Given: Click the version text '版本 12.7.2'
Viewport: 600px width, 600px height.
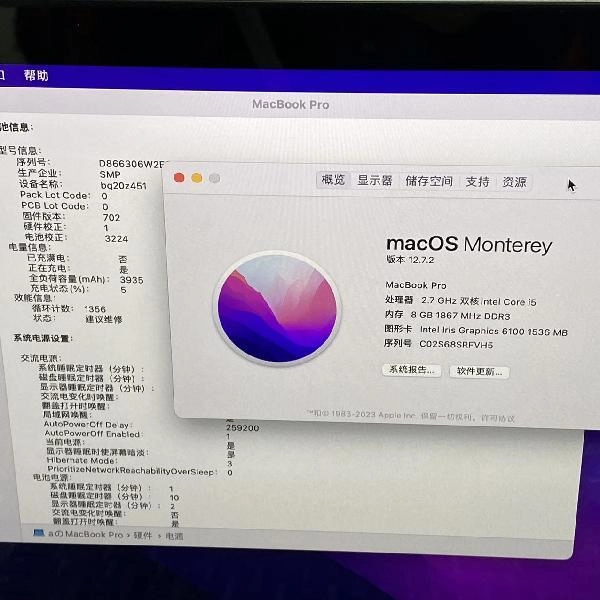Looking at the screenshot, I should point(410,259).
